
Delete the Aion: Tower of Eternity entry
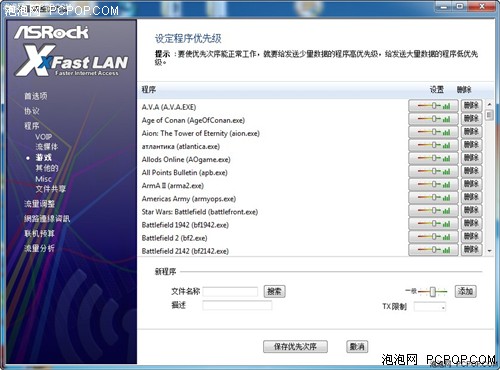click(471, 132)
